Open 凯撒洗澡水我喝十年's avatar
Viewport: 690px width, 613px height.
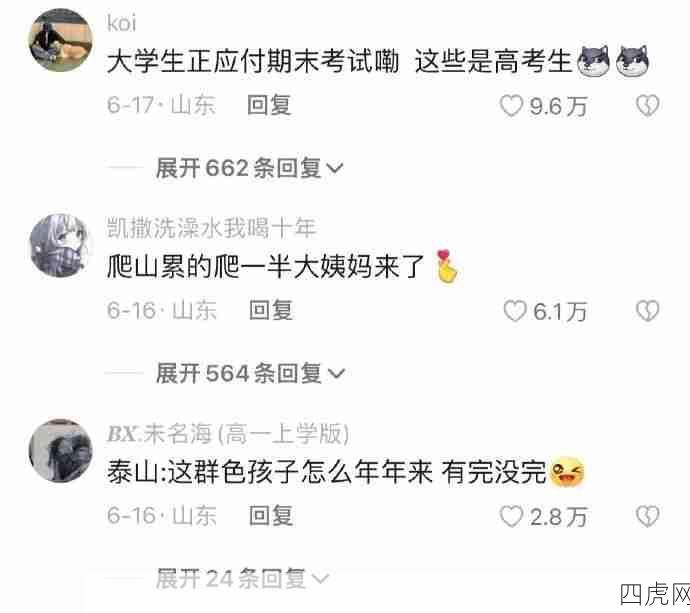tap(60, 245)
